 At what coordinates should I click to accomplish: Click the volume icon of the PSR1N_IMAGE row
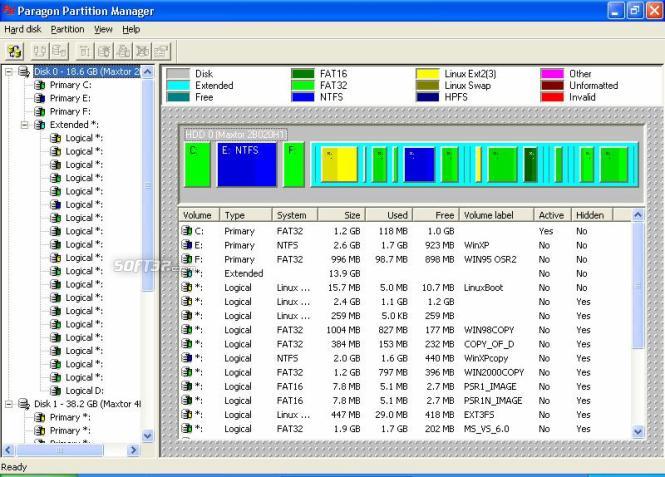(187, 400)
